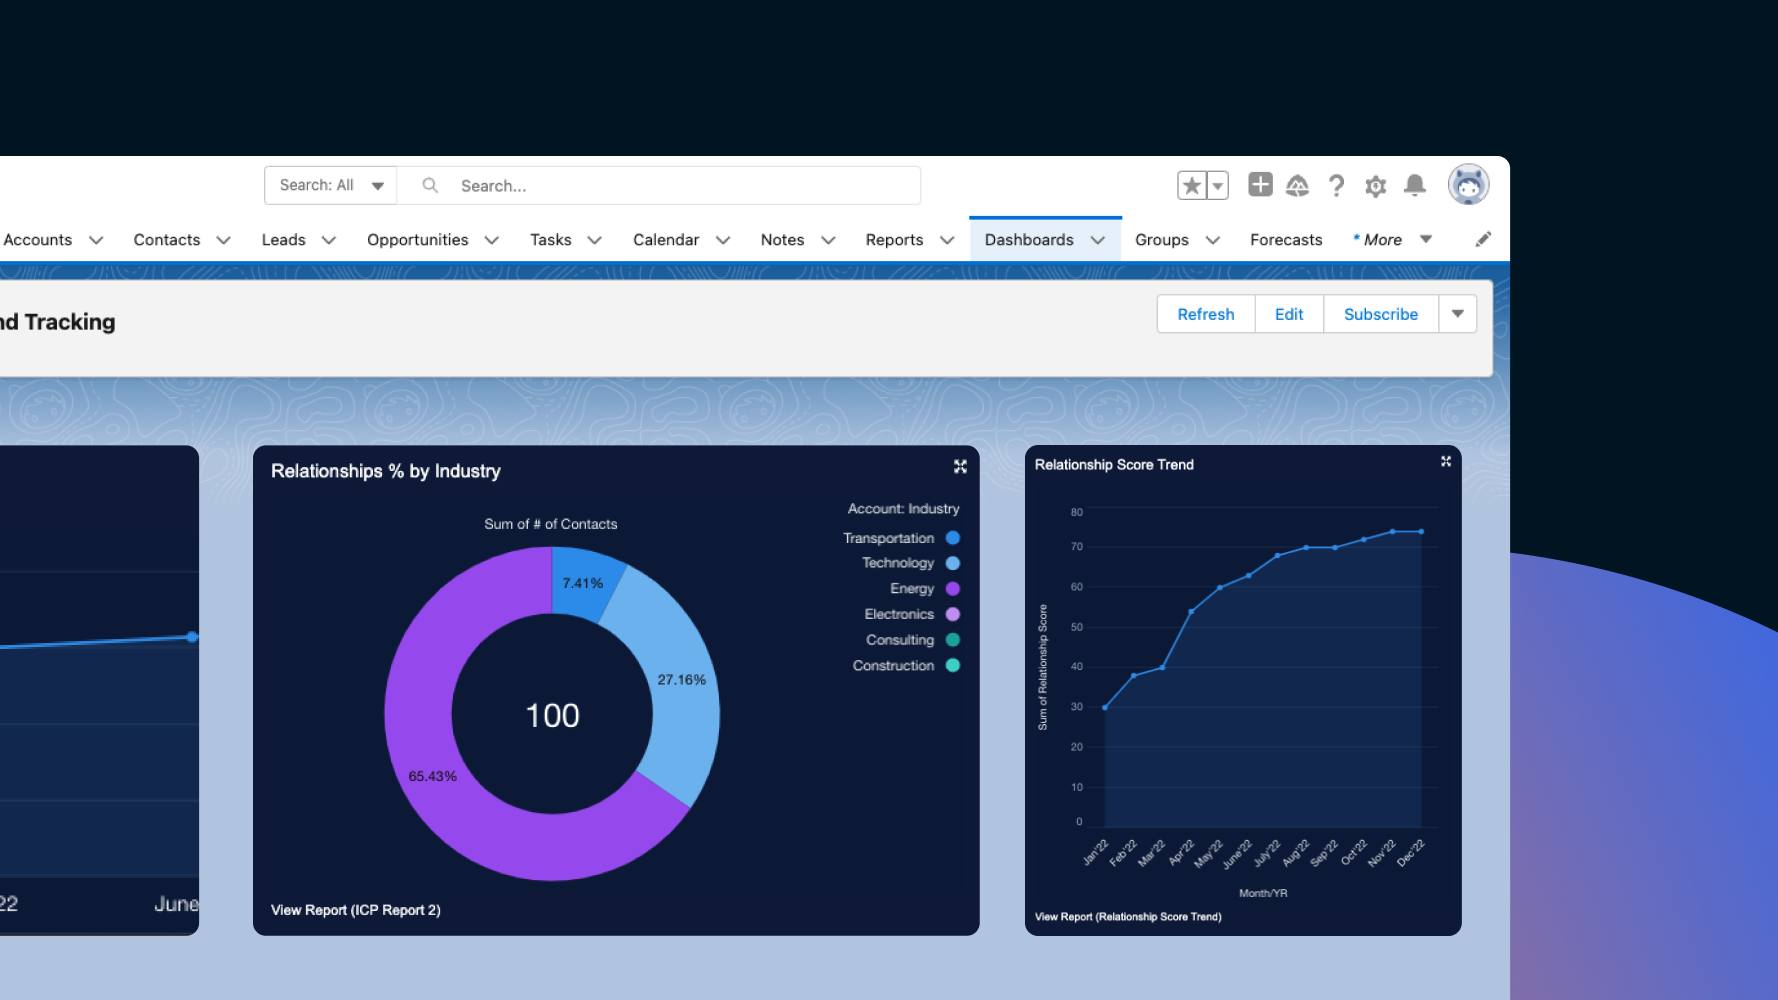This screenshot has height=1000, width=1778.
Task: Open the Calendar tab
Action: [x=665, y=240]
